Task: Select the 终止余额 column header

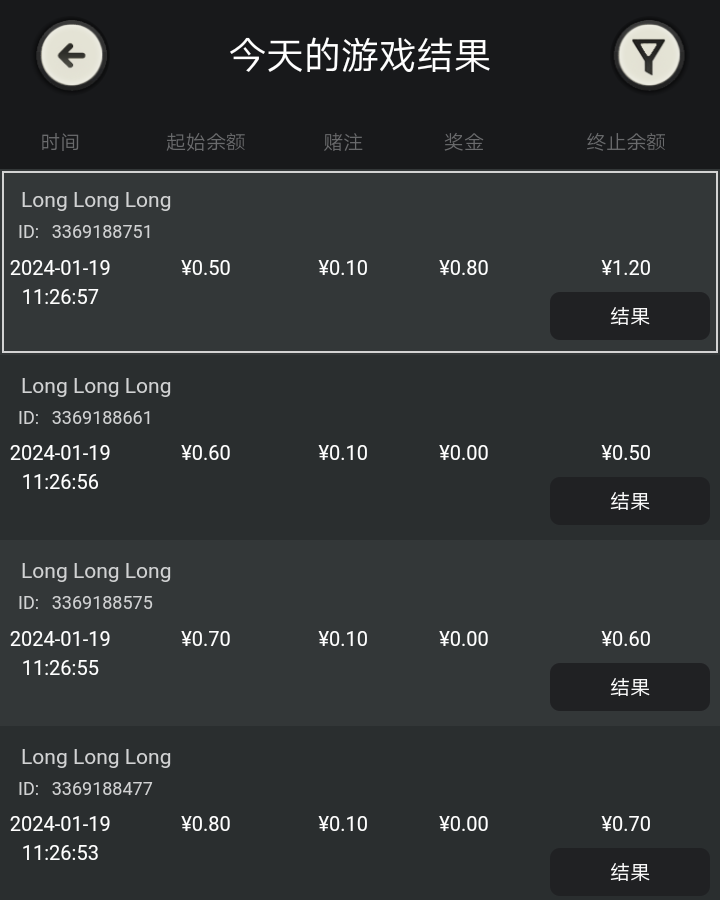Action: point(626,142)
